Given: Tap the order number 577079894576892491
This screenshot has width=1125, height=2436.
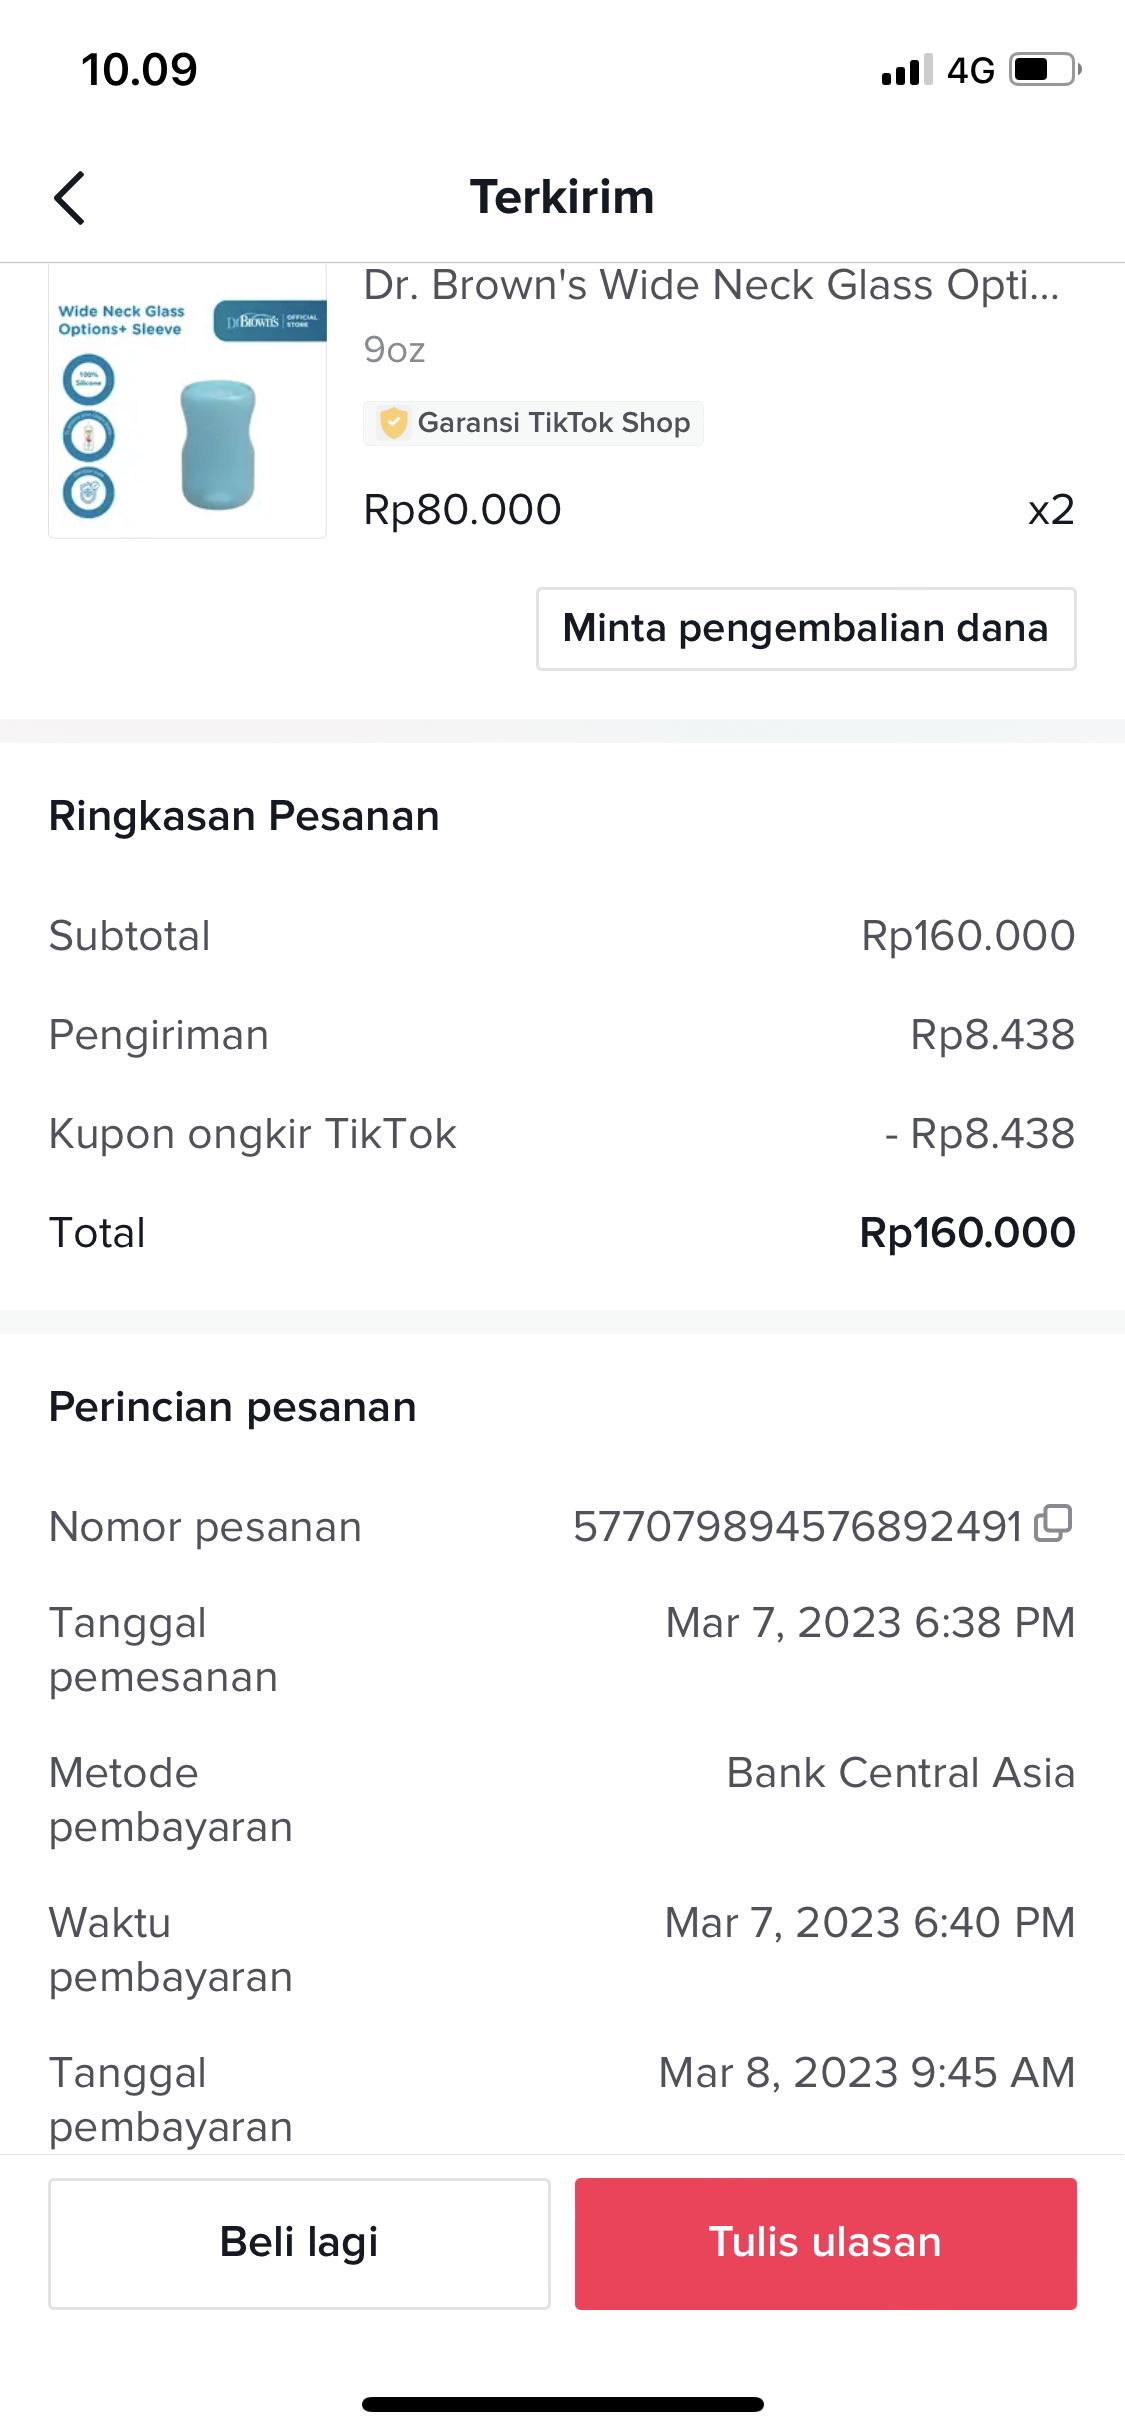Looking at the screenshot, I should tap(797, 1527).
